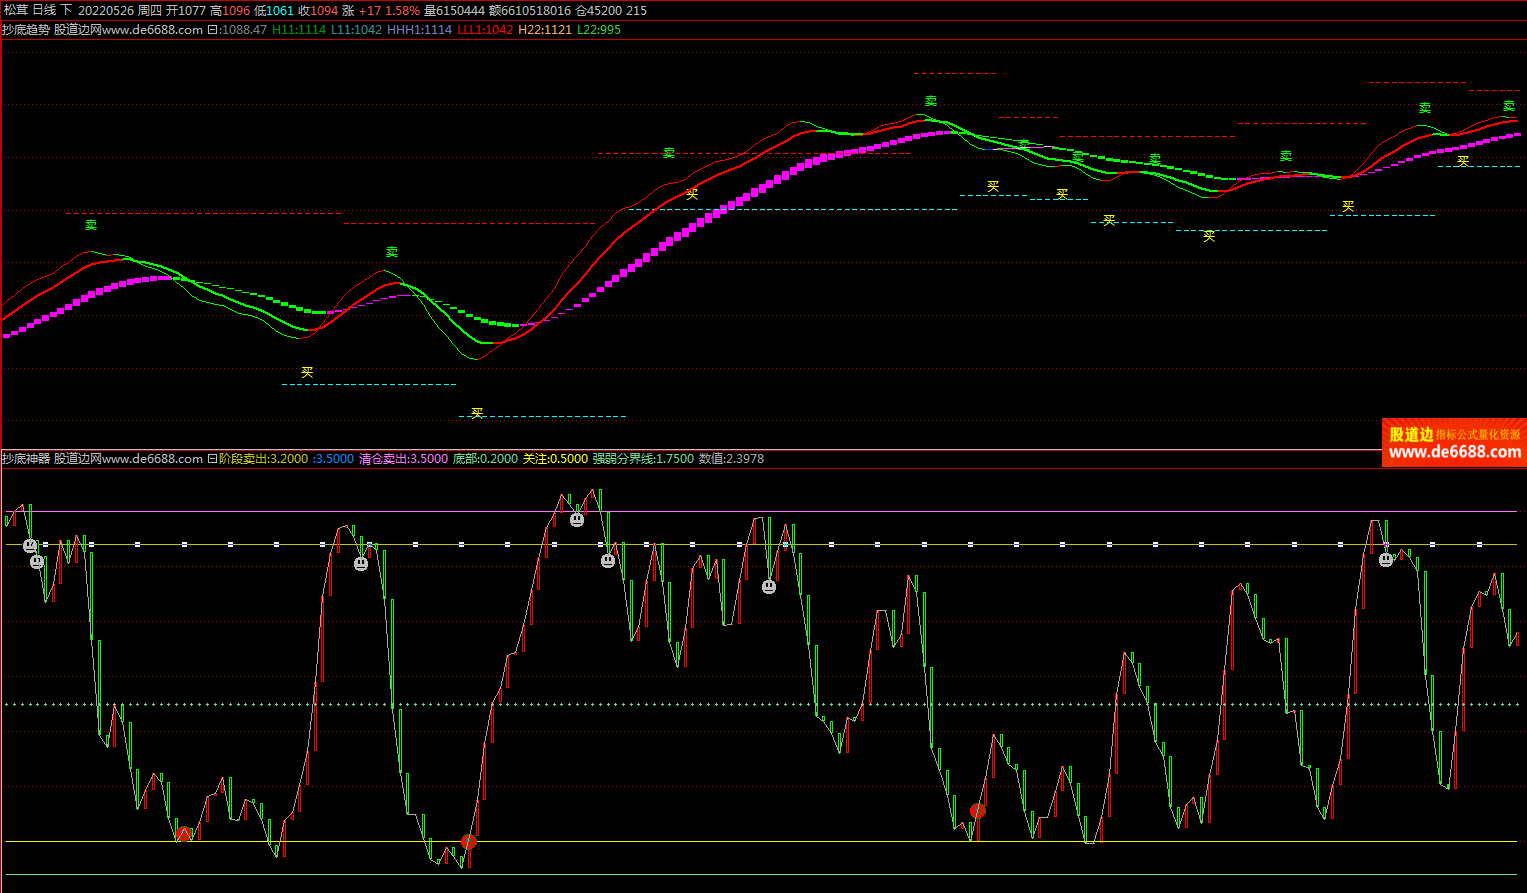Image resolution: width=1527 pixels, height=893 pixels.
Task: Click the 强弱分界线:1.7500 value
Action: point(643,459)
